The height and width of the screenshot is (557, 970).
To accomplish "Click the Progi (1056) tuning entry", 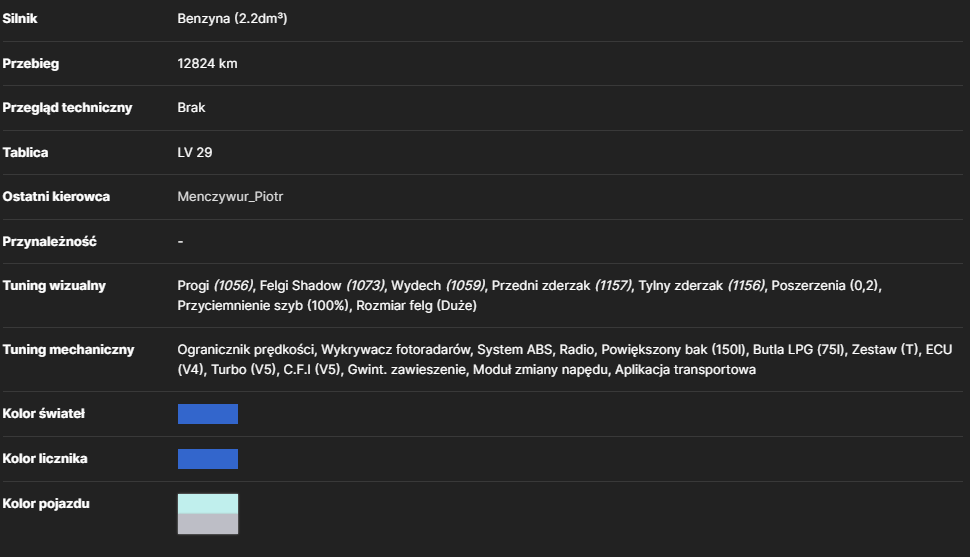I will point(215,286).
